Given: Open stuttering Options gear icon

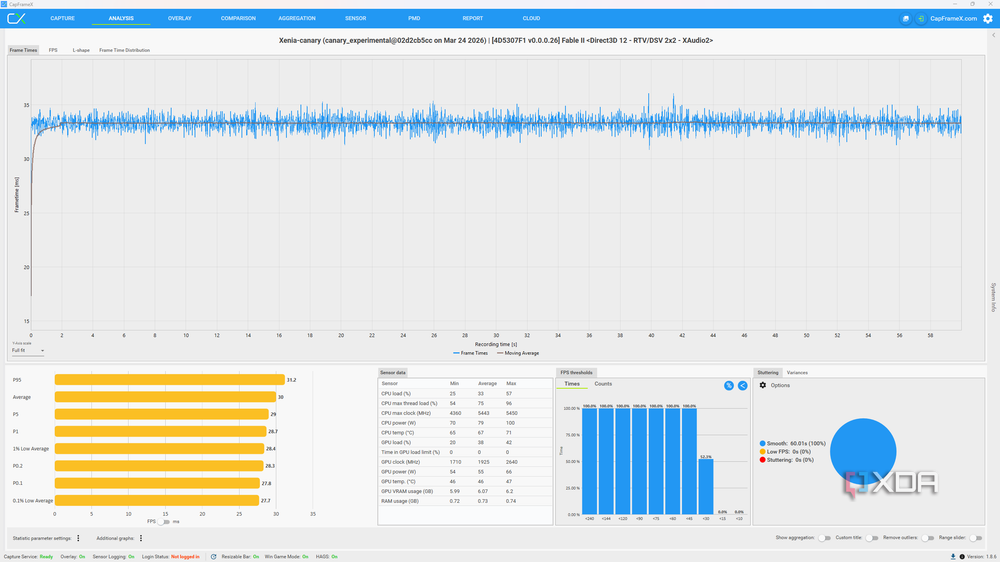Looking at the screenshot, I should (763, 385).
